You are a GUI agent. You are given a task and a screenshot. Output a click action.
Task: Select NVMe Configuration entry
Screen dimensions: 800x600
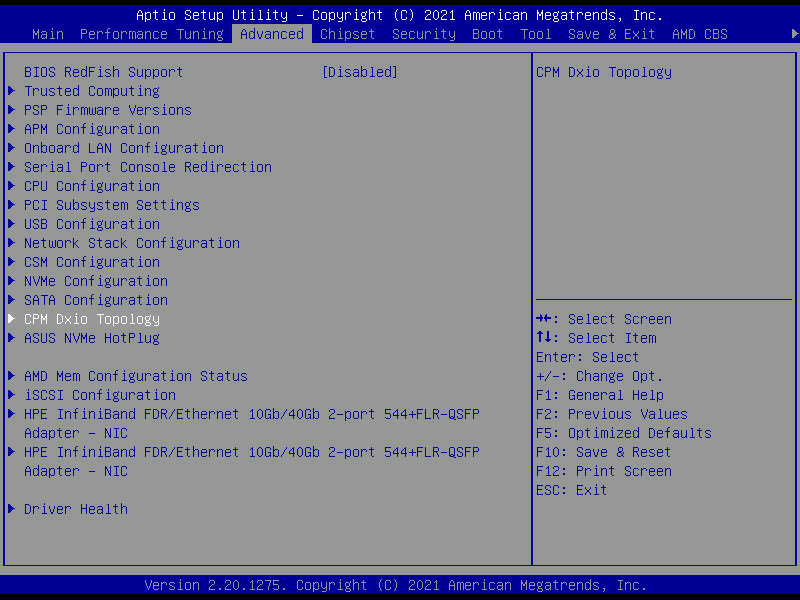click(x=95, y=281)
